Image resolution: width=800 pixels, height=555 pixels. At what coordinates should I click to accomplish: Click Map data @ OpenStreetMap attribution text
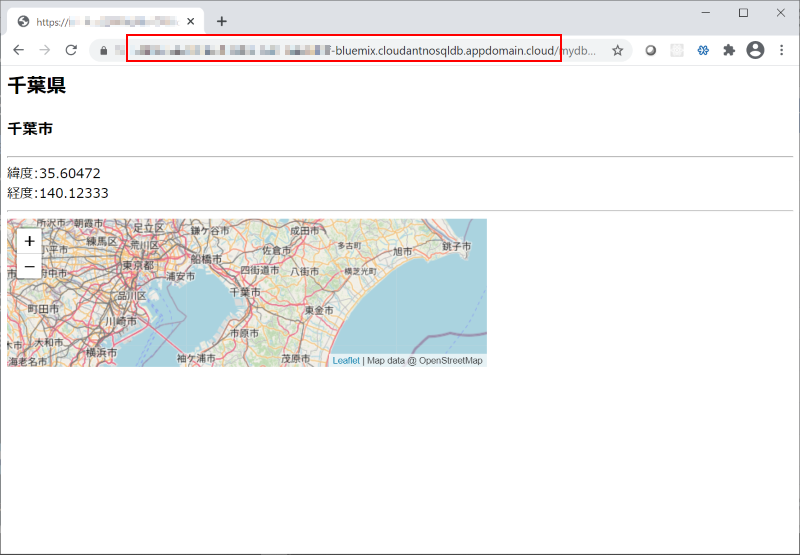click(x=424, y=361)
